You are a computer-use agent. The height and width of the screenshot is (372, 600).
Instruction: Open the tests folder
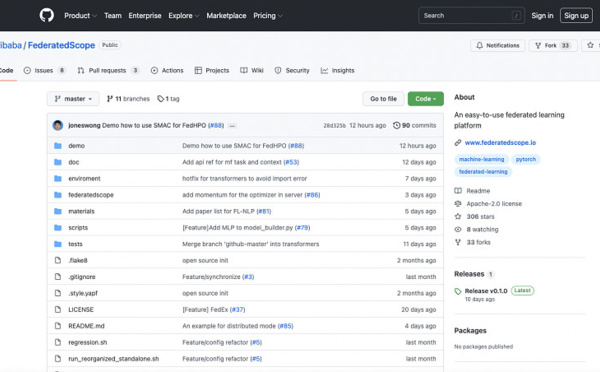point(75,244)
